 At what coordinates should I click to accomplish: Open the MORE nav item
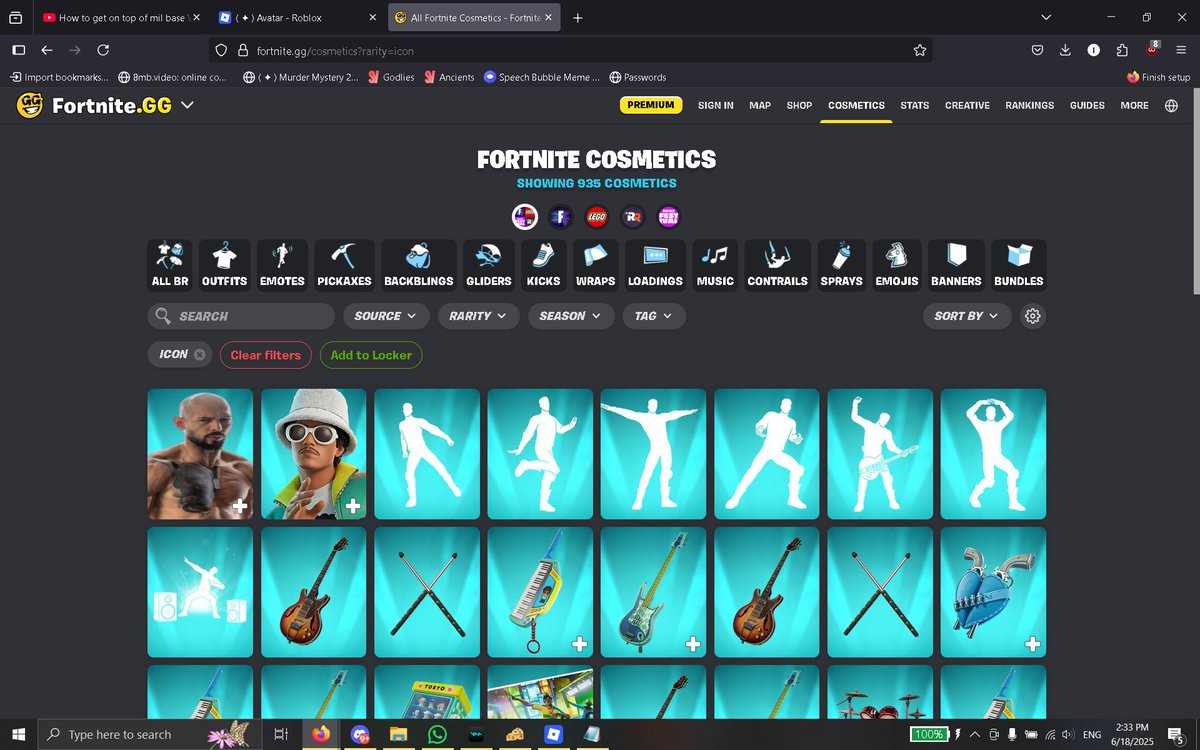pyautogui.click(x=1134, y=105)
